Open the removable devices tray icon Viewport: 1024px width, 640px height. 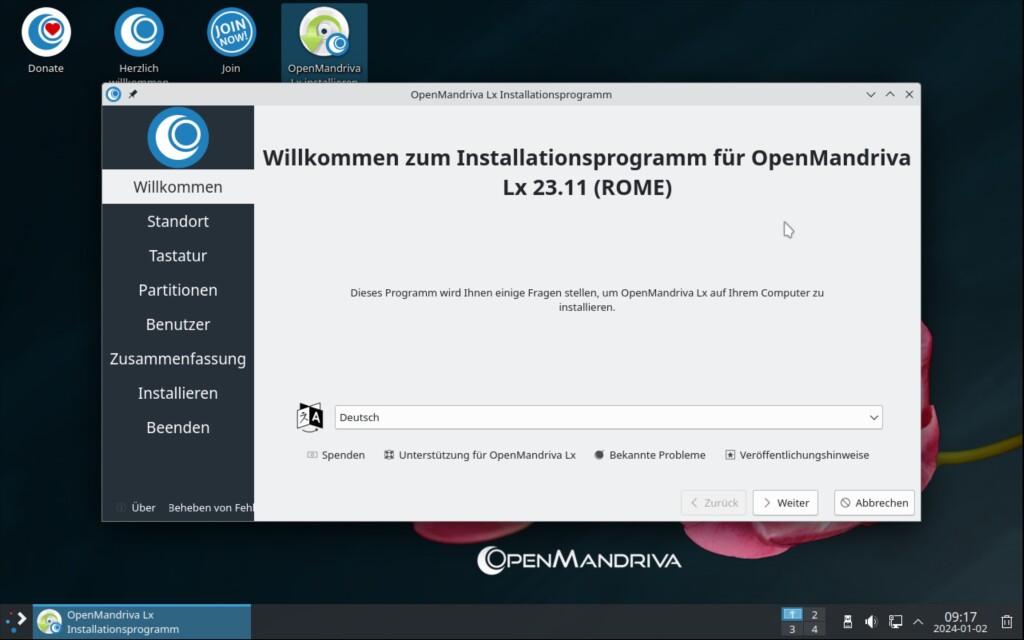pos(847,622)
